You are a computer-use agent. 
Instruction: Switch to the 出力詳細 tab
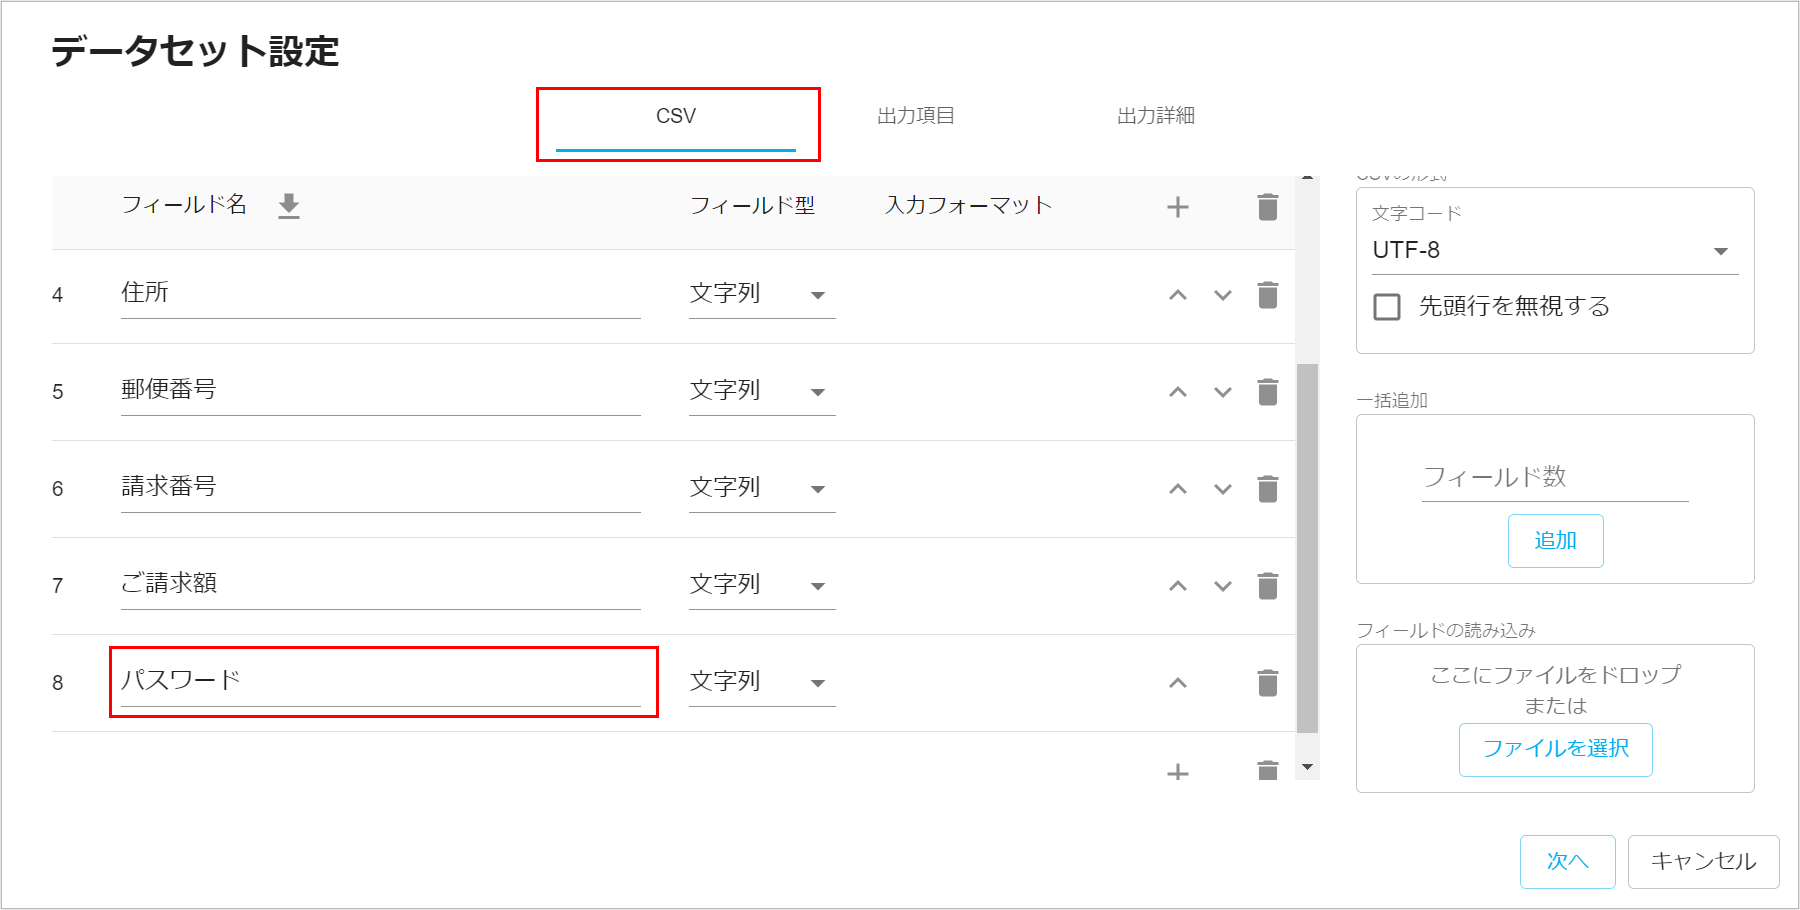pyautogui.click(x=1155, y=116)
